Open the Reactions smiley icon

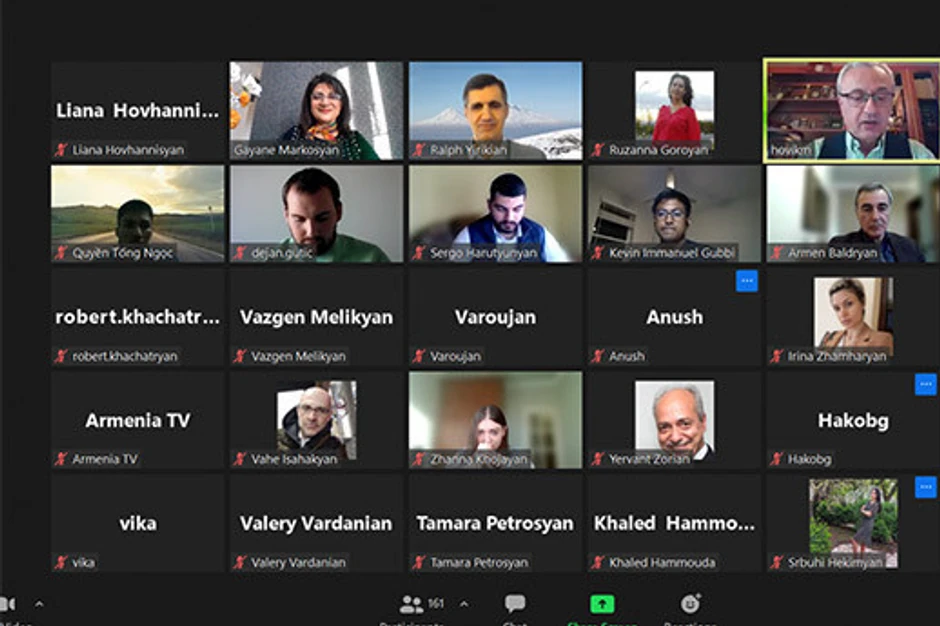691,603
